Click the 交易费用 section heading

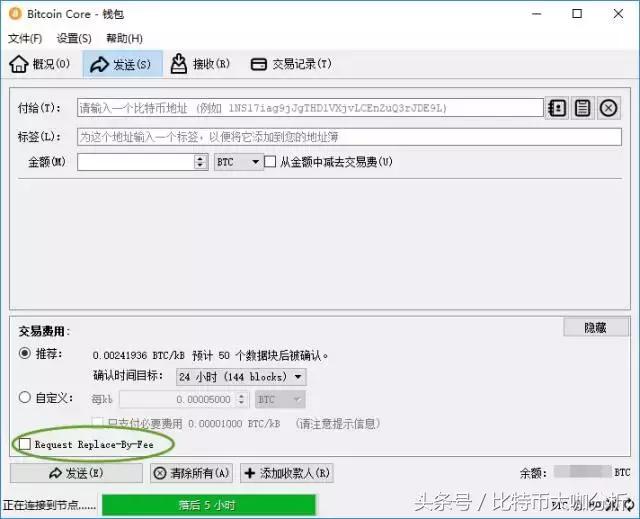44,331
